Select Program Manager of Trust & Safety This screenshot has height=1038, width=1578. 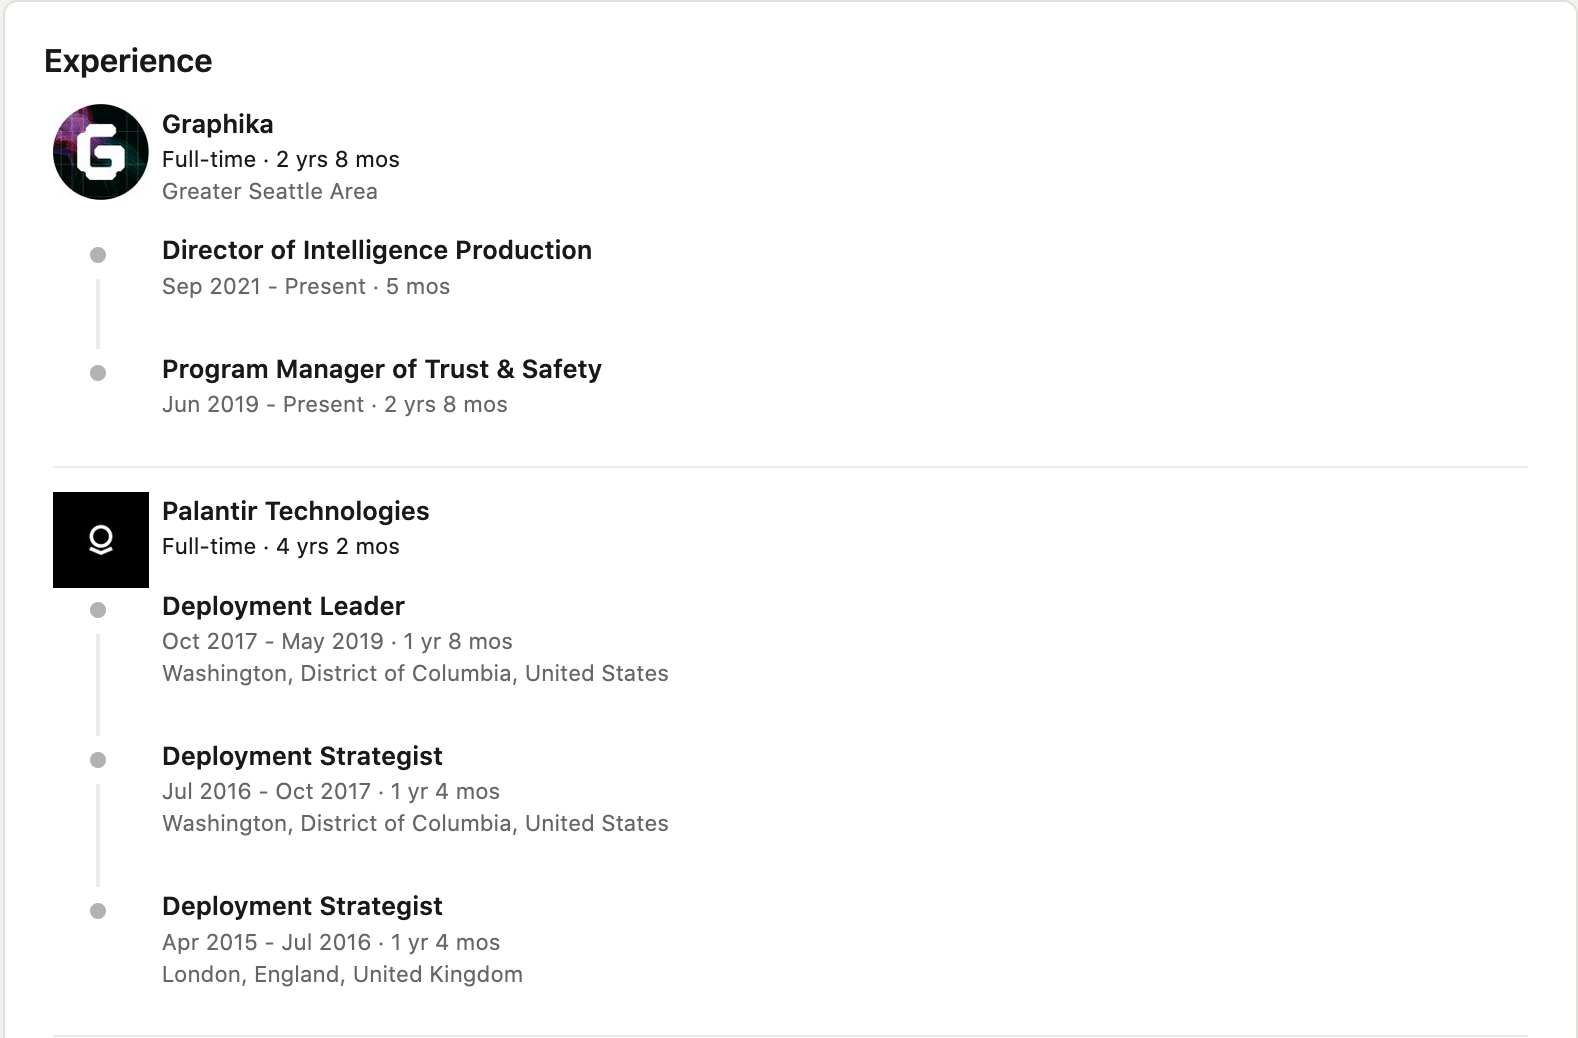pos(382,369)
